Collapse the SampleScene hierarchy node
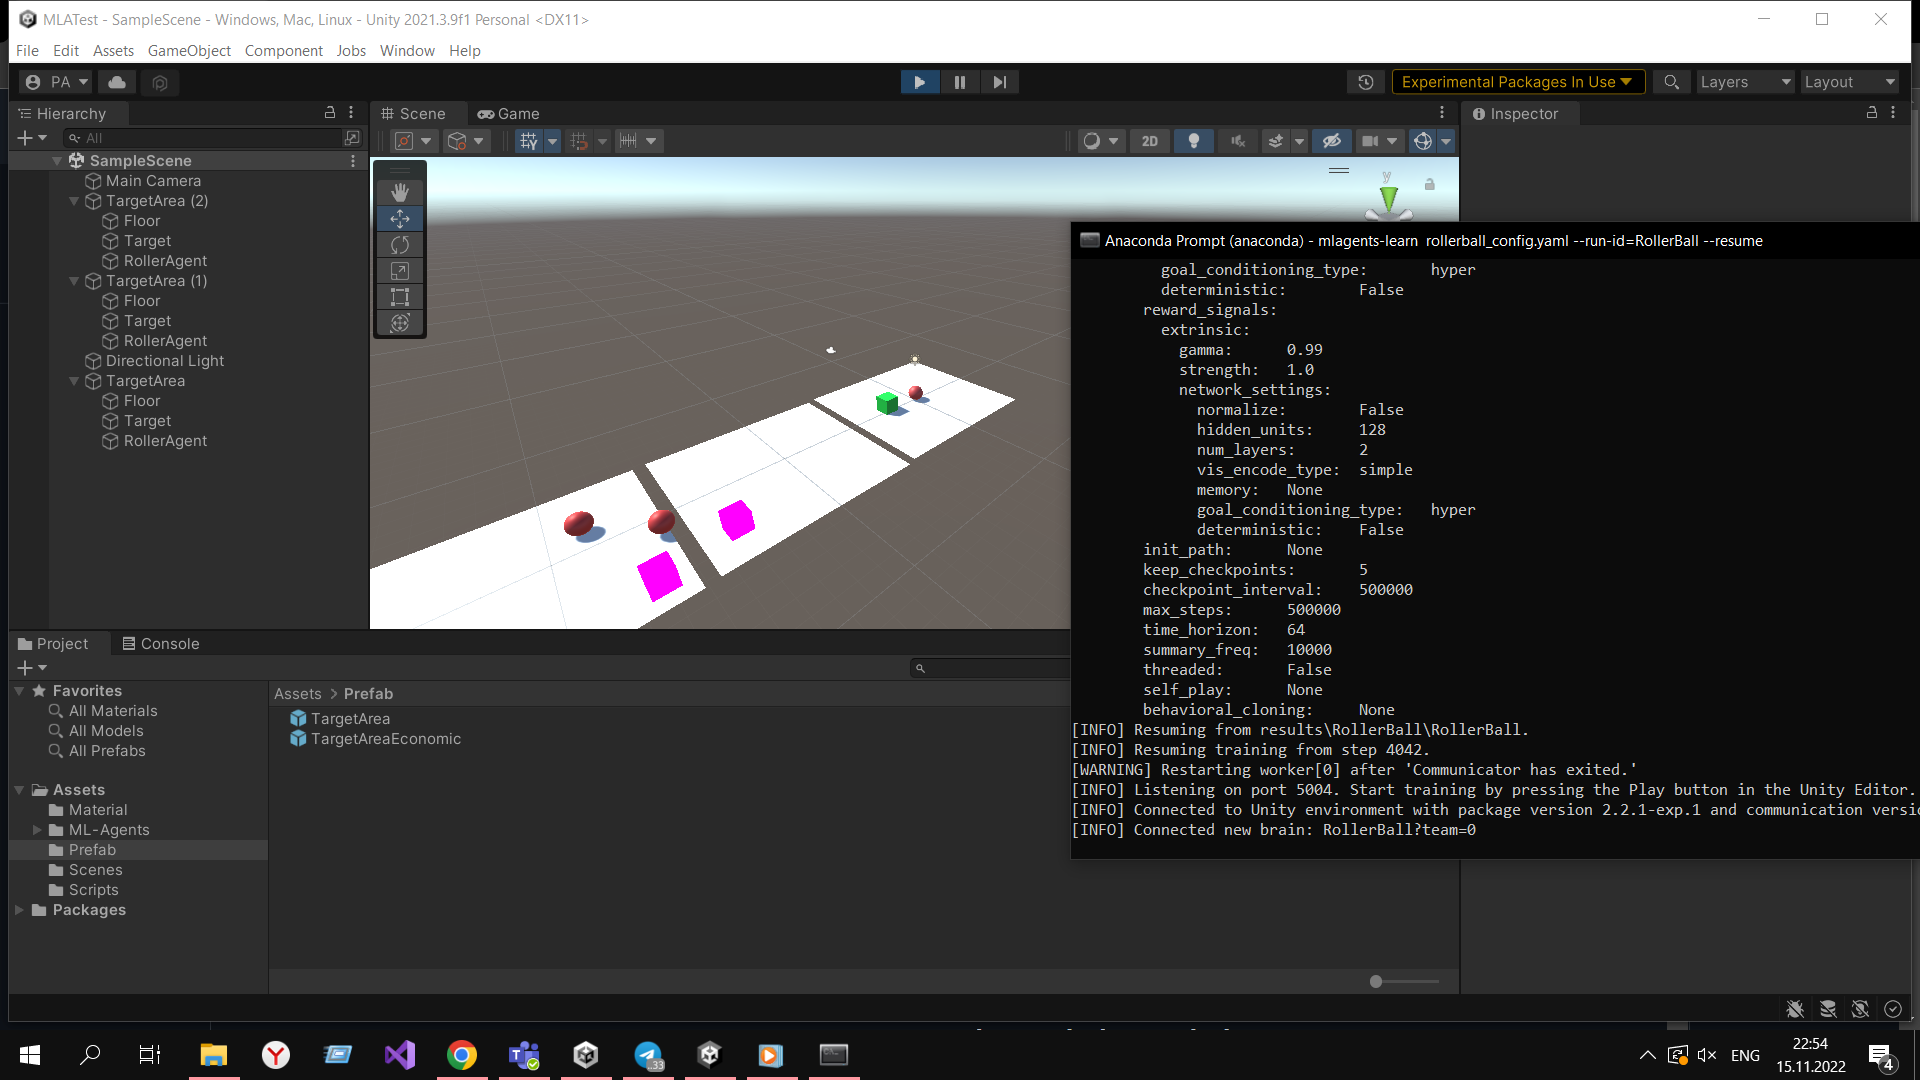 [x=57, y=161]
